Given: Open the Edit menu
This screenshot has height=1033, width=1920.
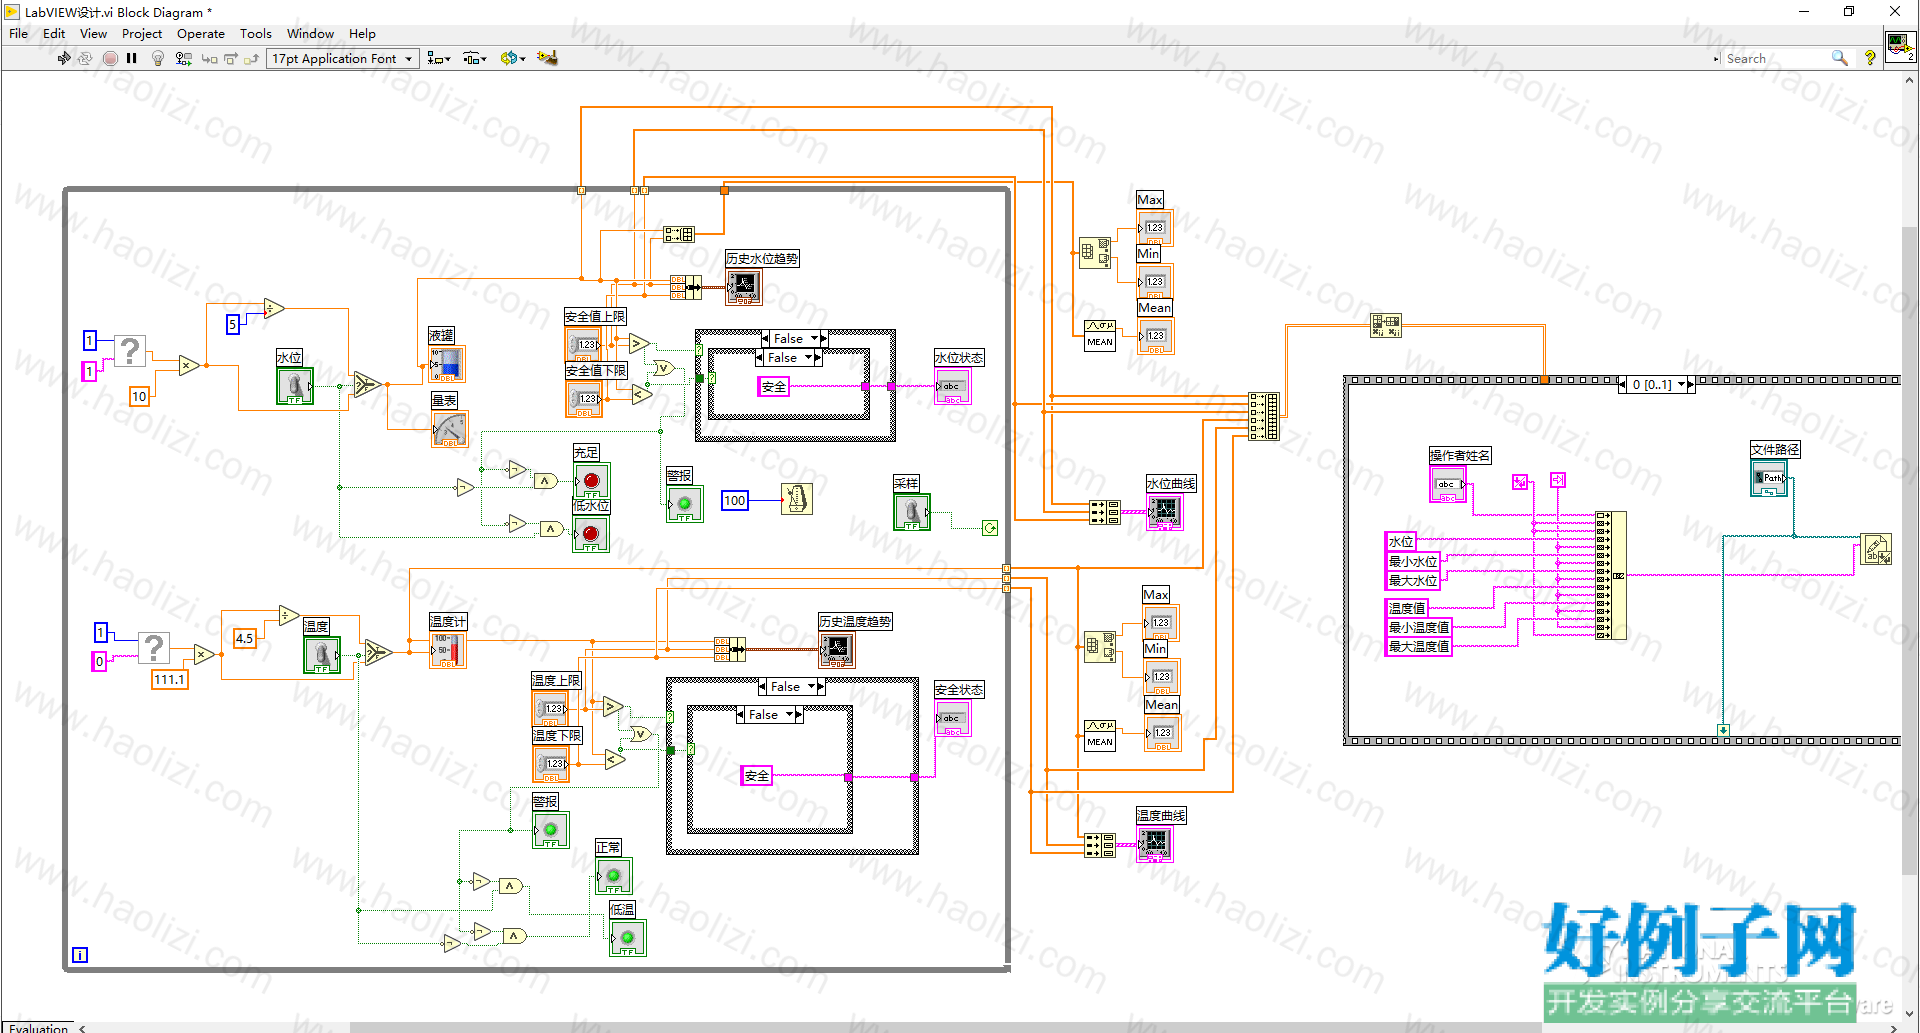Looking at the screenshot, I should coord(54,33).
